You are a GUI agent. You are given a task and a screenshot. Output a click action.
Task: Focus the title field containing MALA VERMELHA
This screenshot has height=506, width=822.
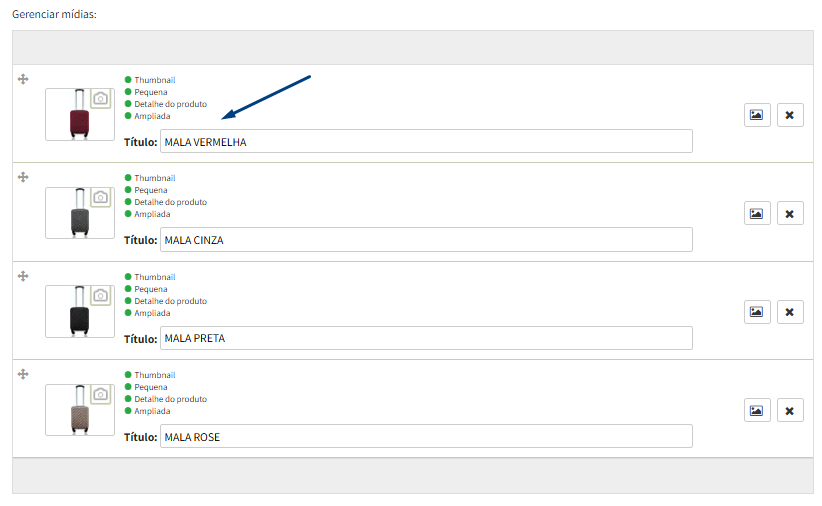[x=426, y=142]
